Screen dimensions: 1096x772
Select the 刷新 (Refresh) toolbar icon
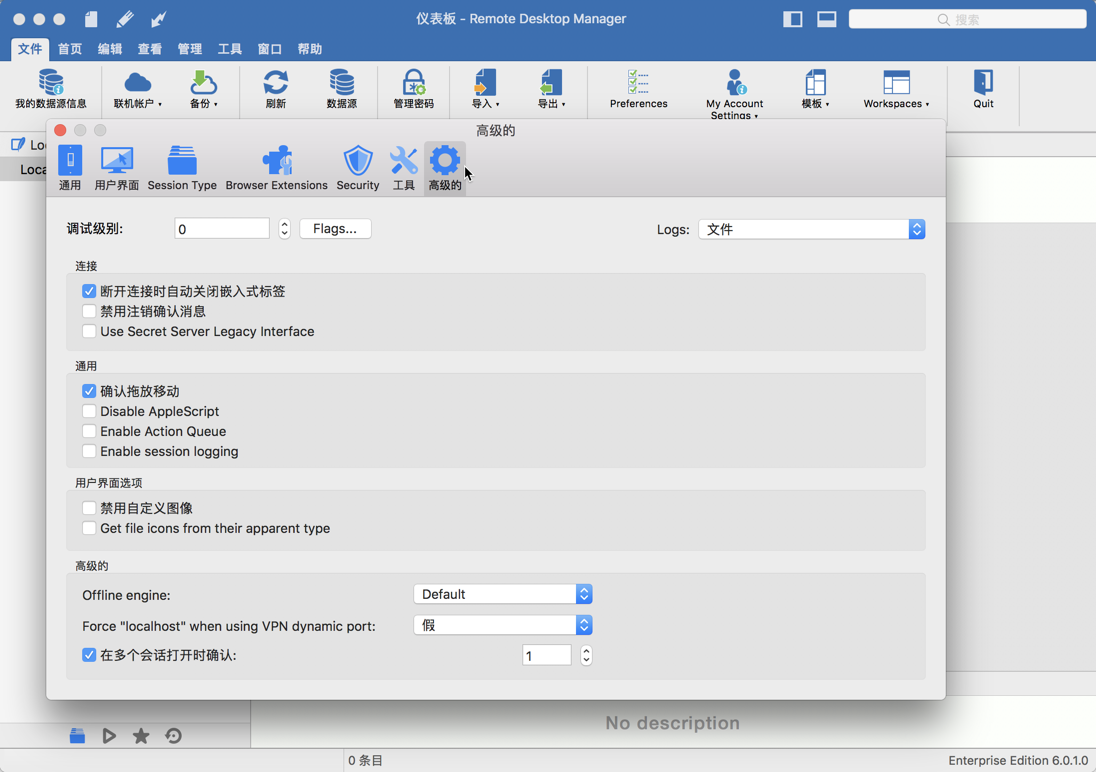[275, 88]
